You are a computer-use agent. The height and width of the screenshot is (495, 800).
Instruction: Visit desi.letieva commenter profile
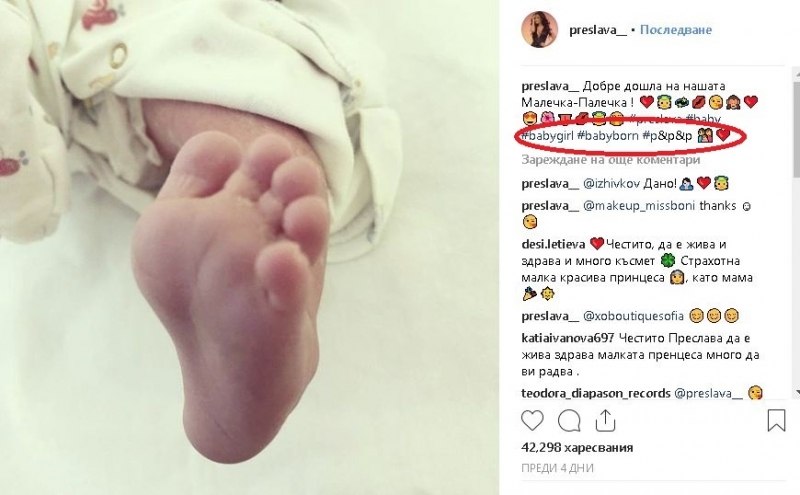click(x=553, y=244)
